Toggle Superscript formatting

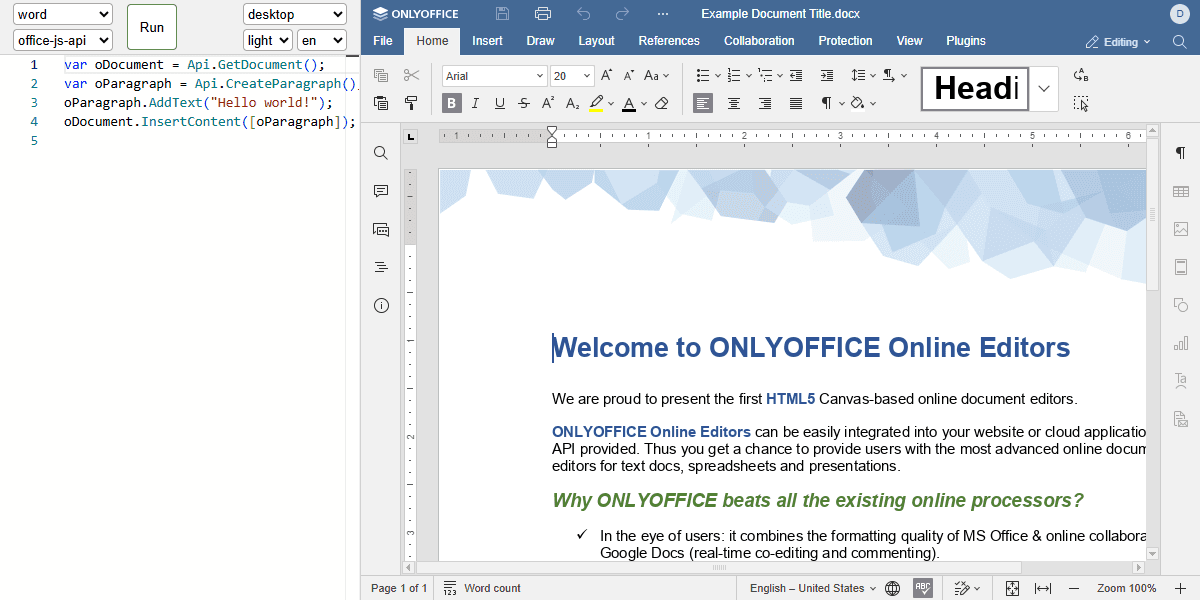pos(548,103)
